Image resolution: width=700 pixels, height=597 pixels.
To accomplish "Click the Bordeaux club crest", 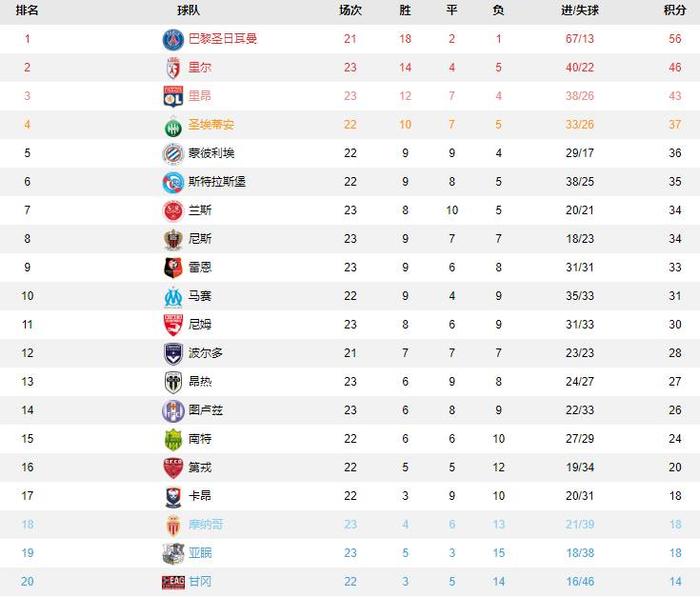I will click(173, 354).
